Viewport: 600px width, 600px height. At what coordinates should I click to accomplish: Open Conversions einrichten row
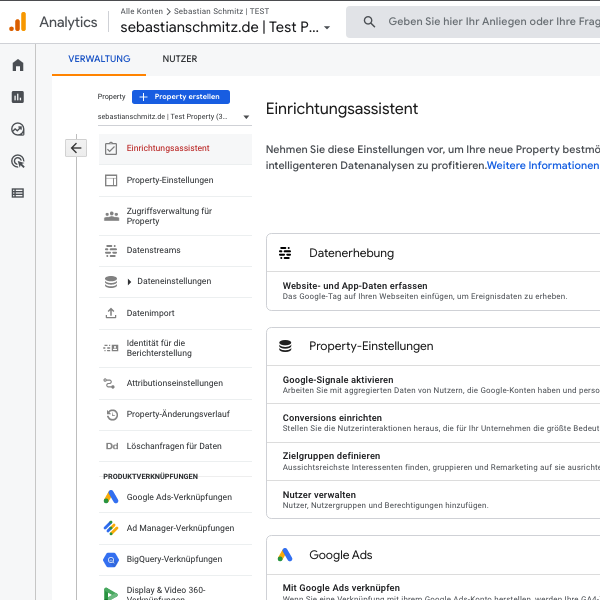click(433, 423)
